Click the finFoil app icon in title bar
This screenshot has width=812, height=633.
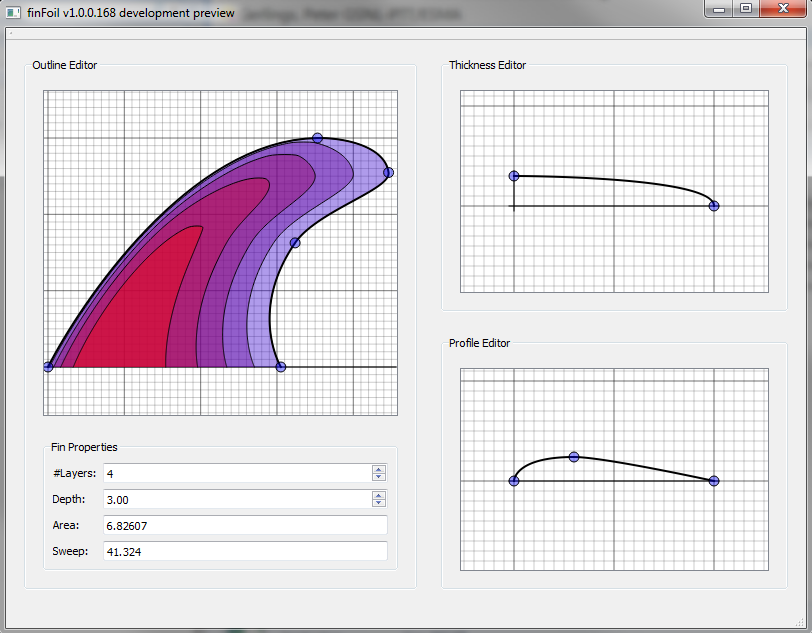[14, 13]
